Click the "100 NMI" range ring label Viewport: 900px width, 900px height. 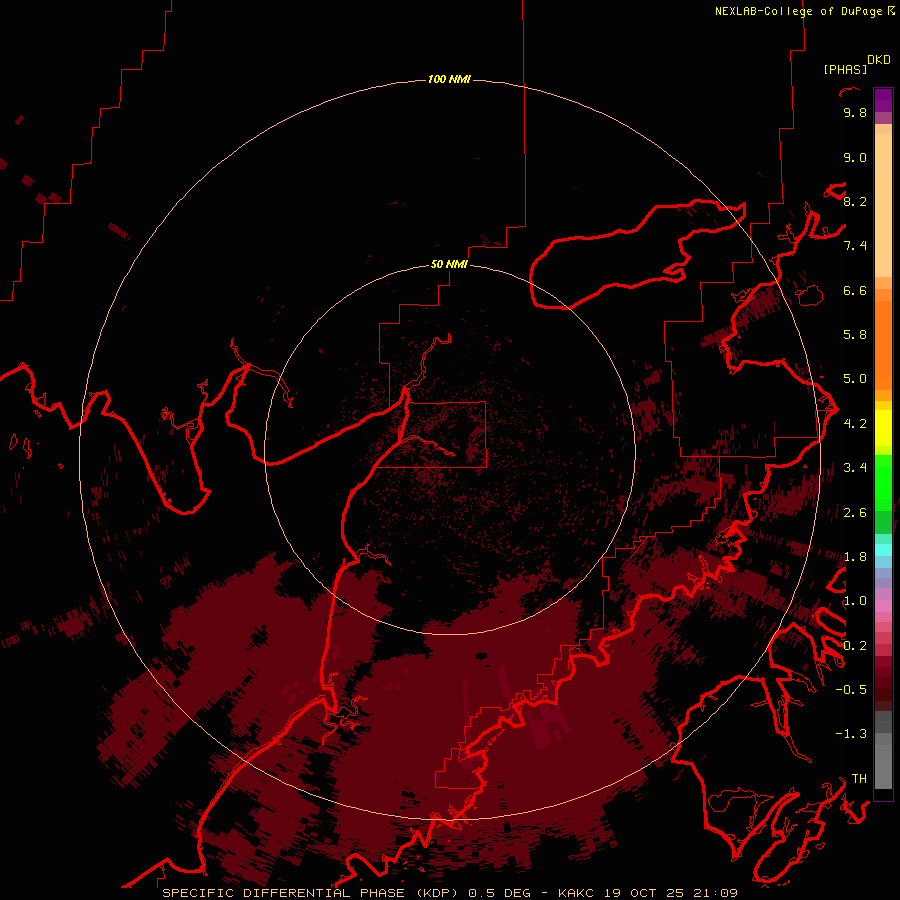click(x=449, y=79)
